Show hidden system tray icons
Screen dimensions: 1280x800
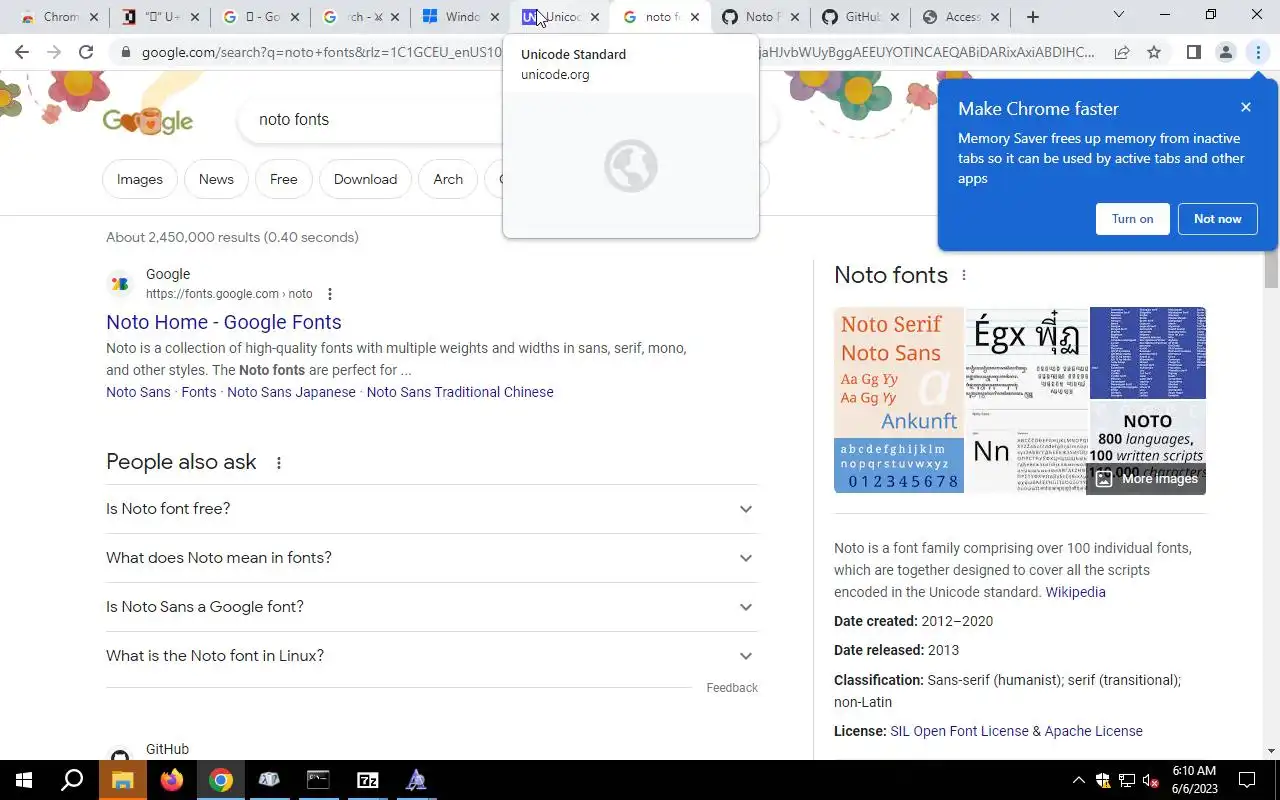(x=1078, y=780)
